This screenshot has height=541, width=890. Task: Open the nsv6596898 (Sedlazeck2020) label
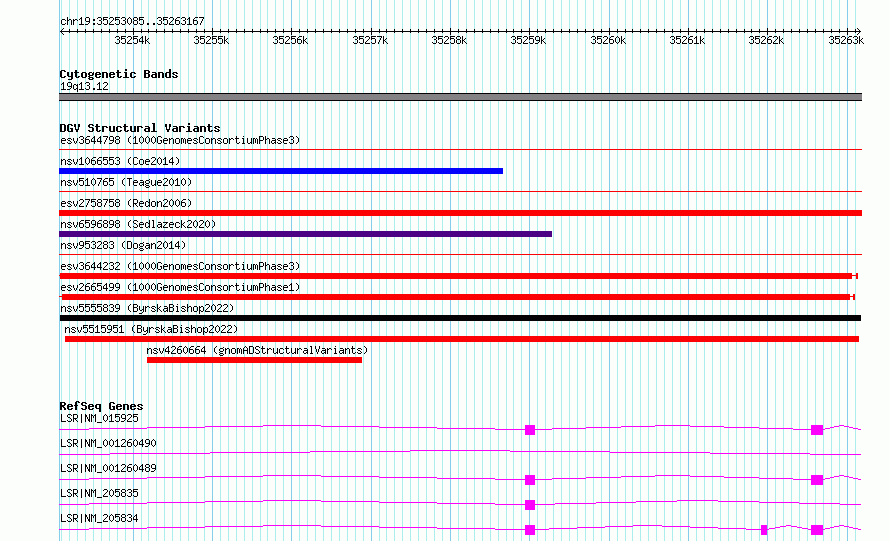[x=138, y=224]
